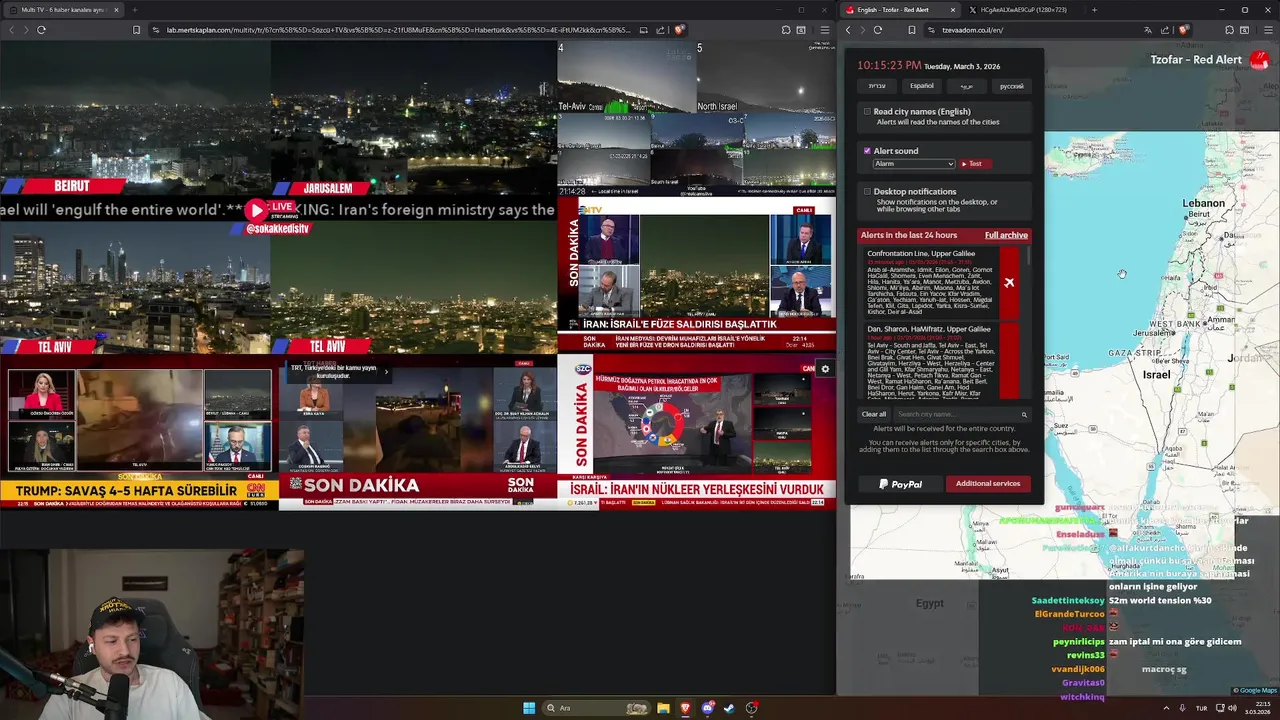Reload the Multi TV page
The height and width of the screenshot is (720, 1280).
[x=41, y=30]
